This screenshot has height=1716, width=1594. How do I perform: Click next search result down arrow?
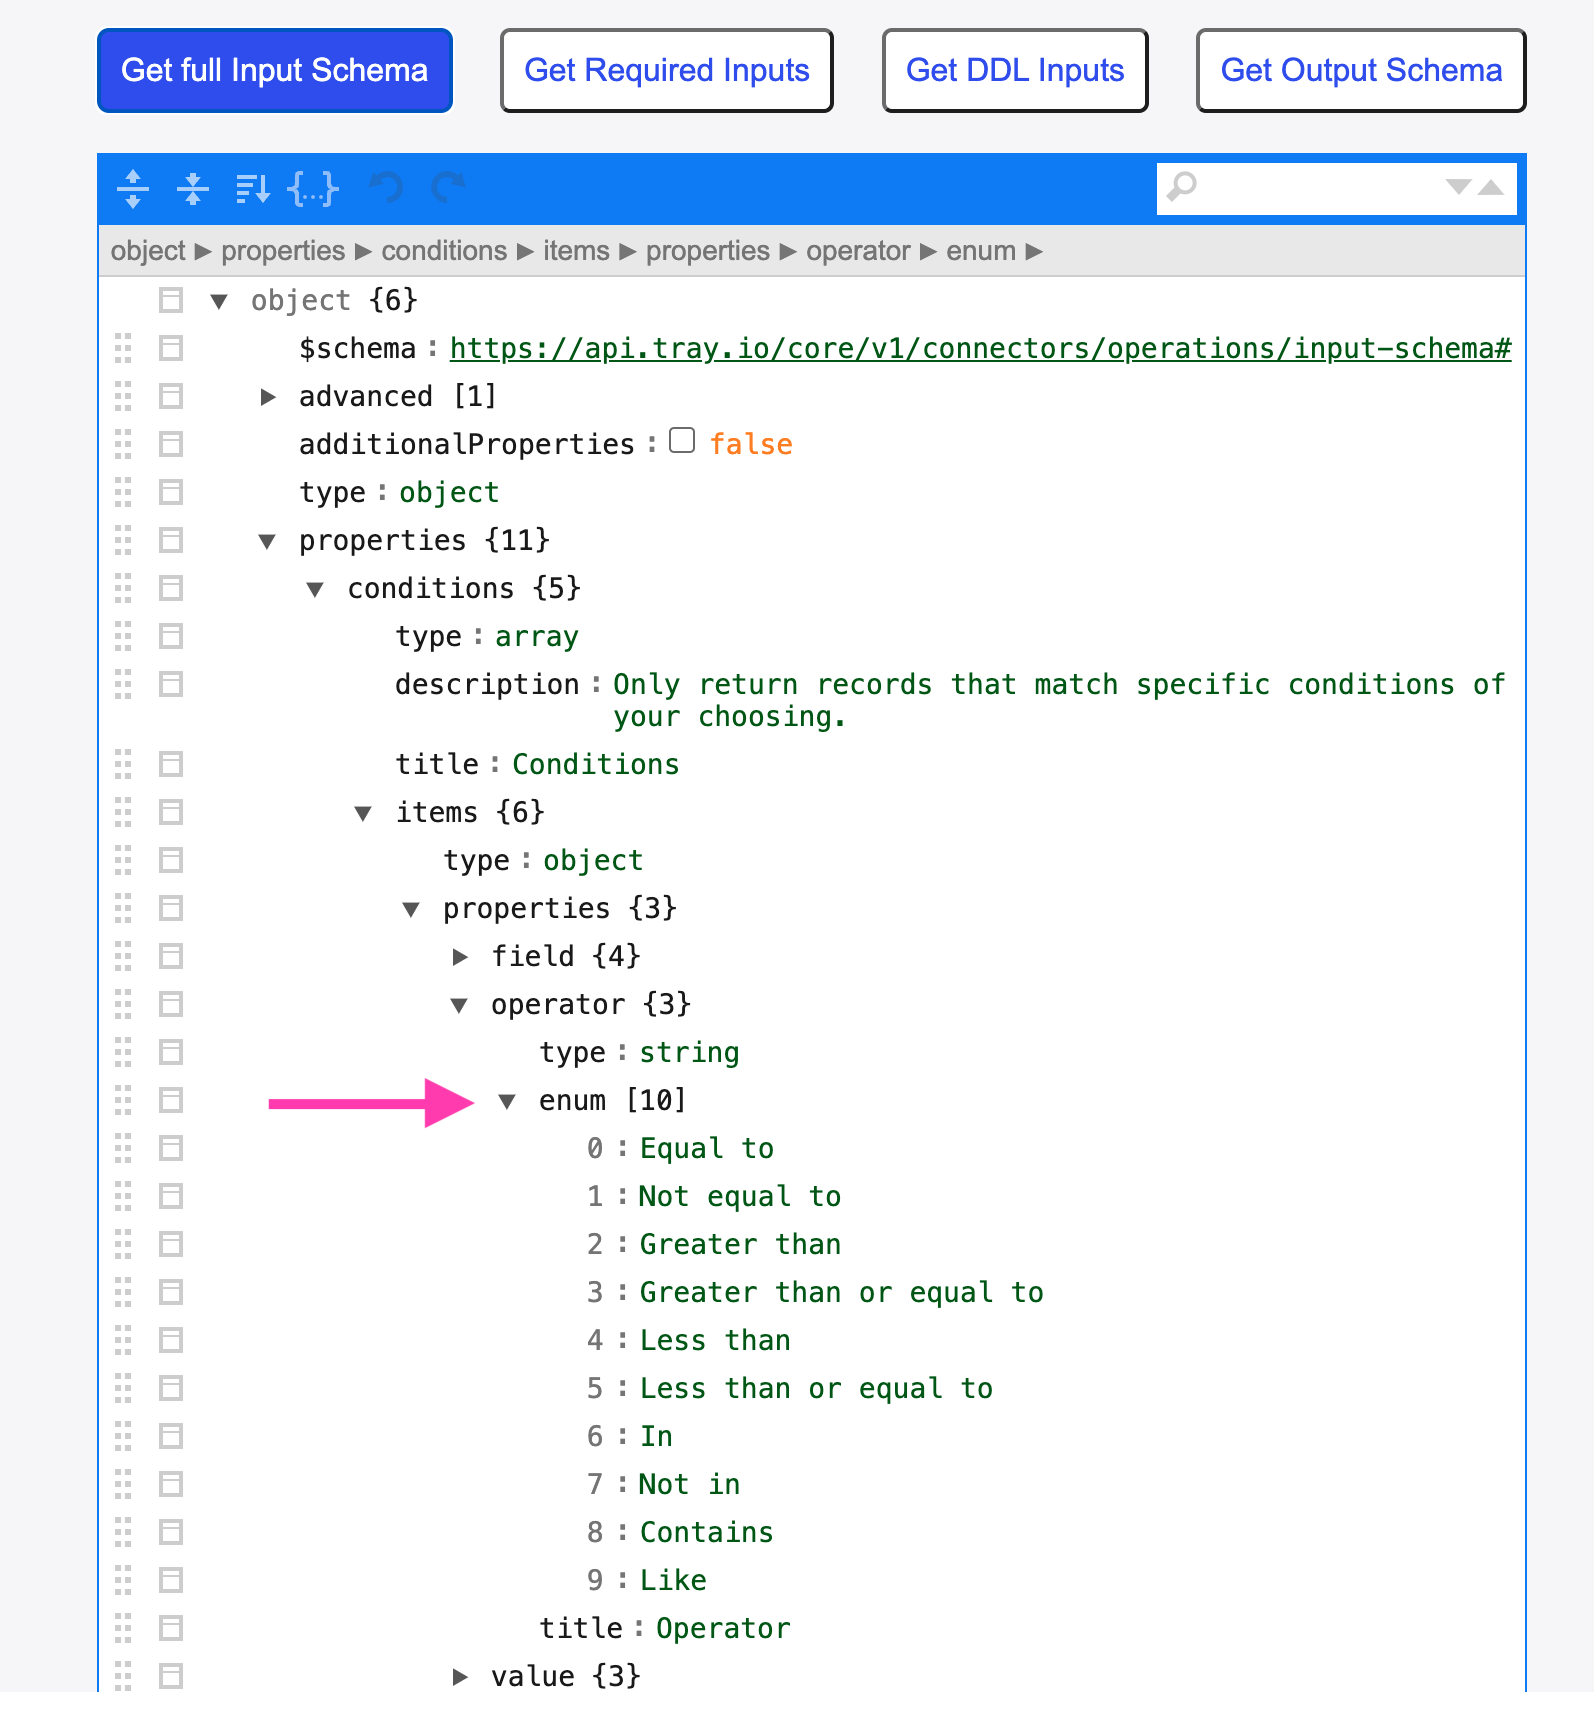pyautogui.click(x=1458, y=187)
